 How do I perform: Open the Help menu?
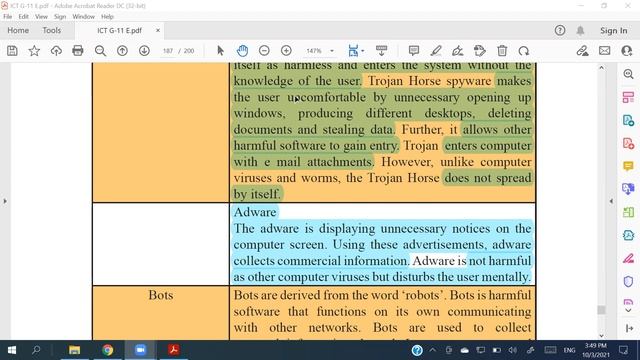107,17
